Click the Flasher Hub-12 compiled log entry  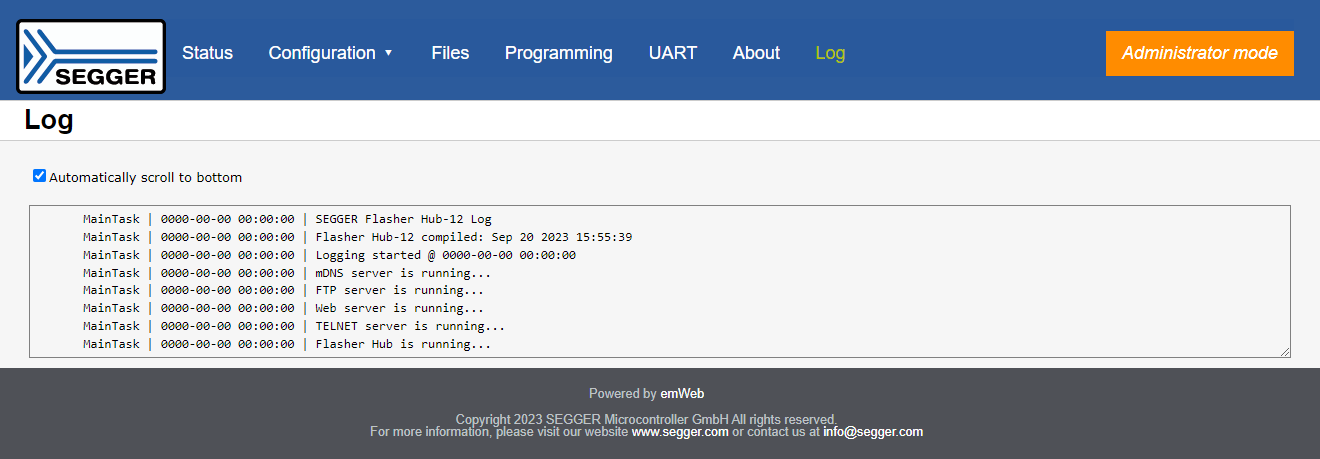473,237
